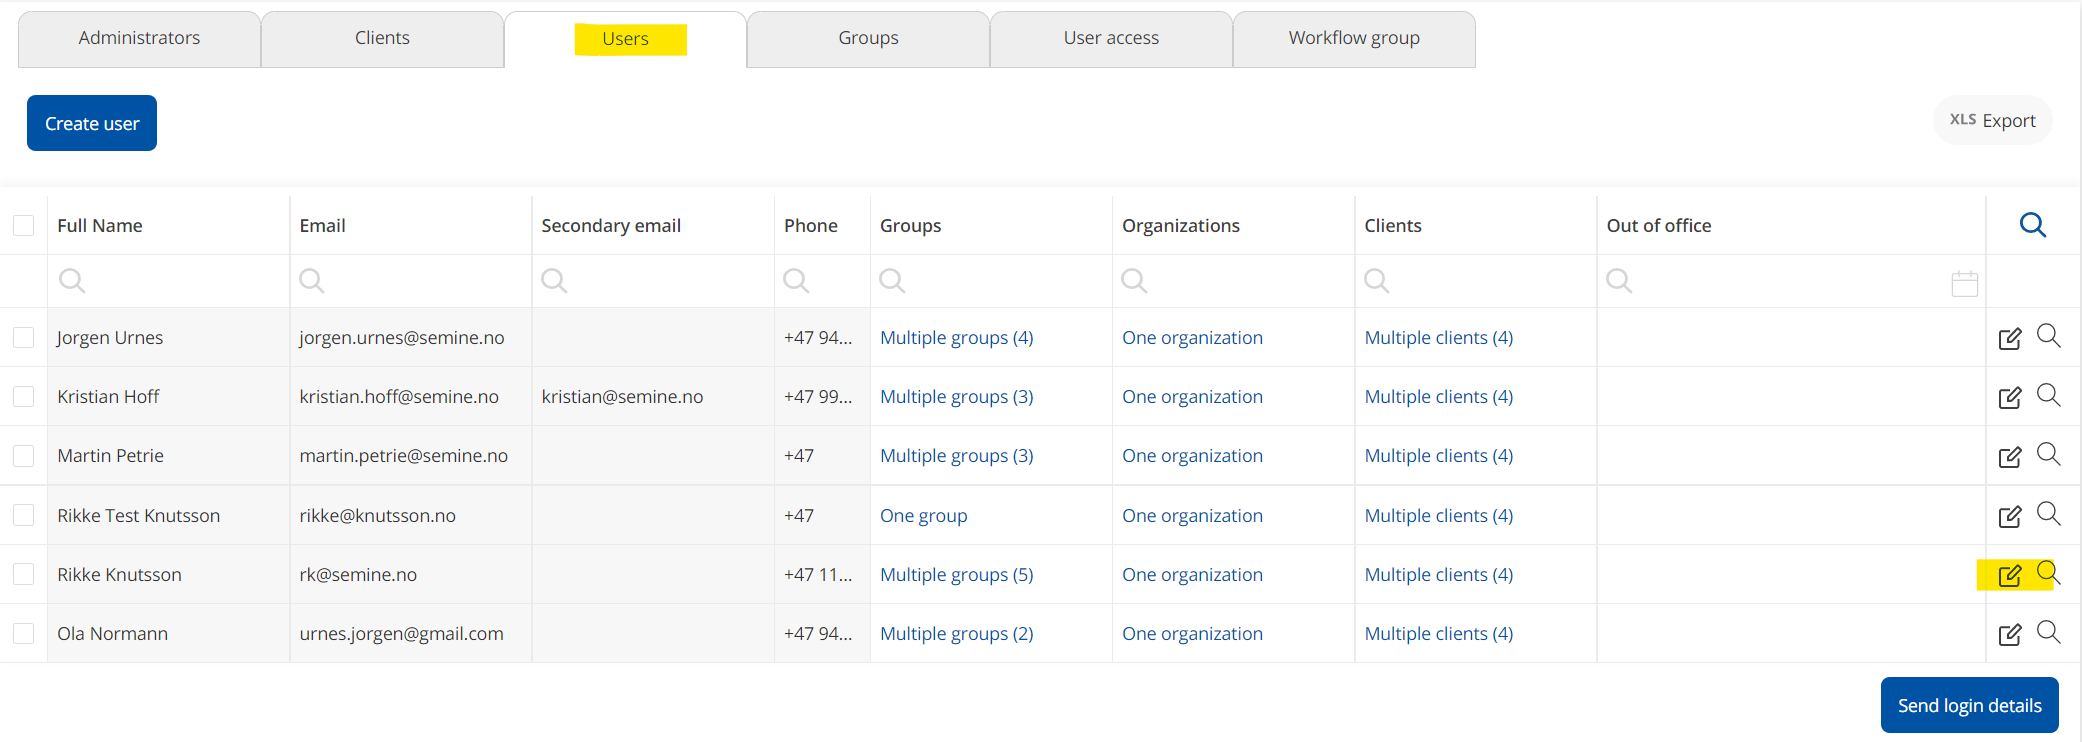Toggle the select-all checkbox in header

click(x=24, y=225)
